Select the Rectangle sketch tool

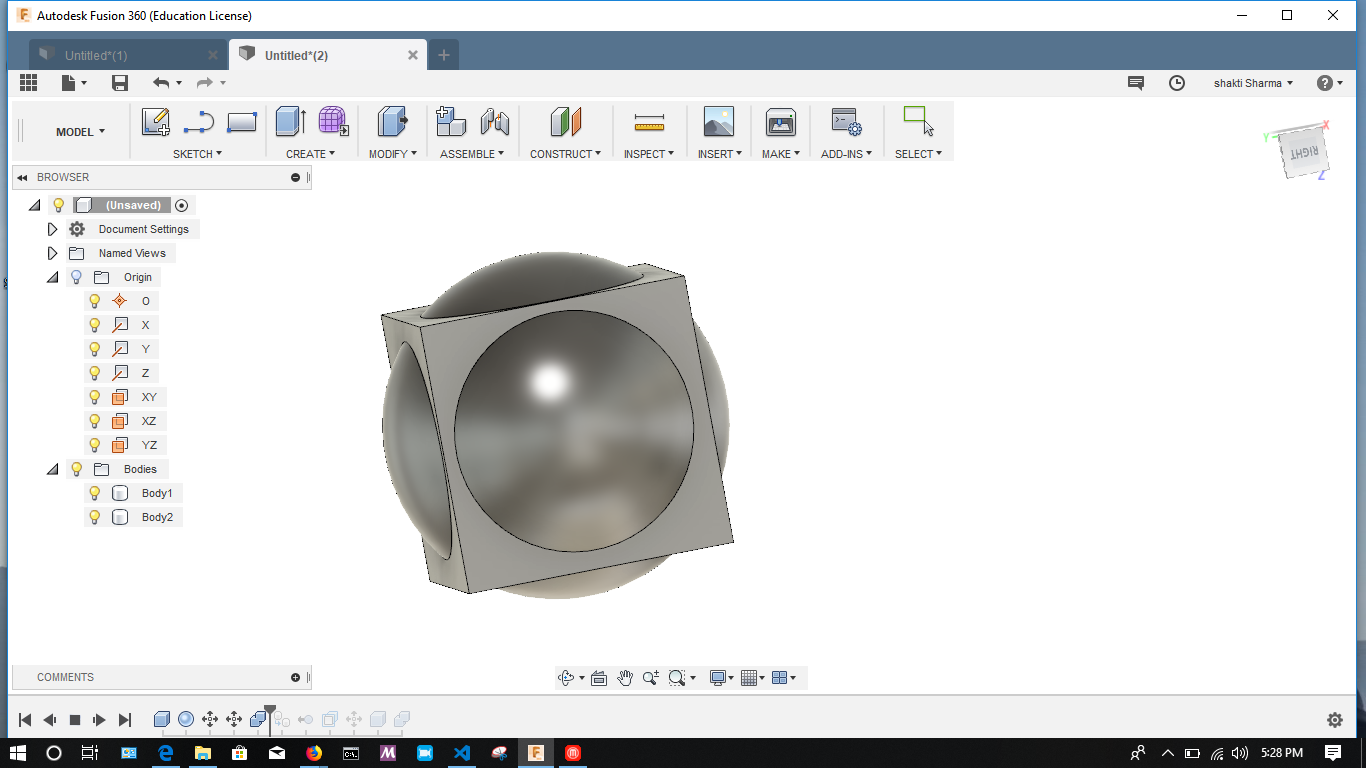click(x=242, y=122)
